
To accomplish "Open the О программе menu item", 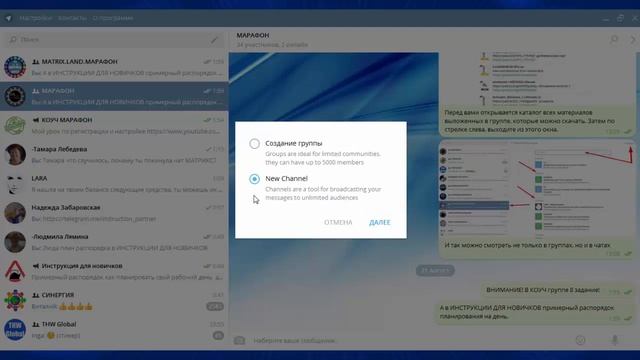I will (113, 18).
